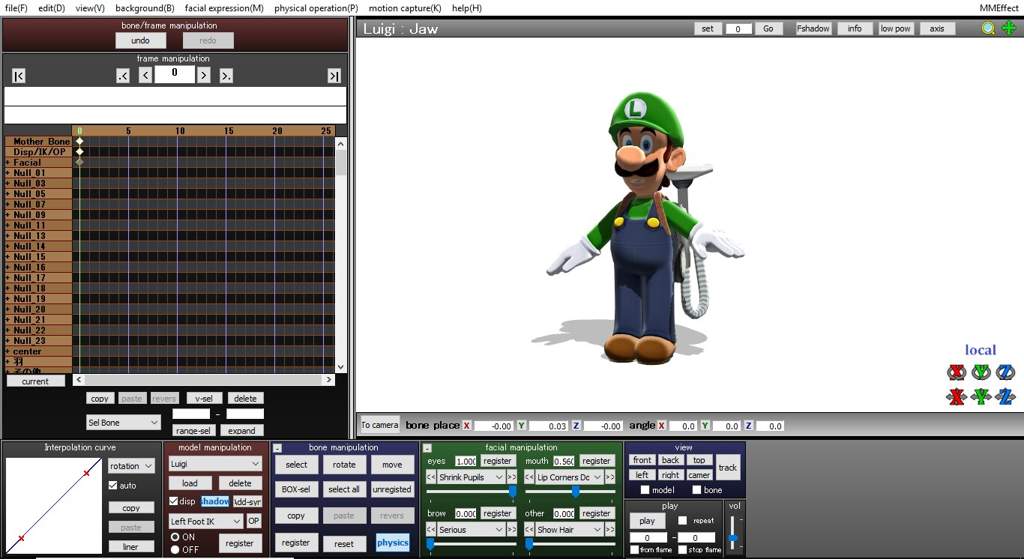Step forward one frame
Viewport: 1024px width, 559px height.
click(204, 76)
